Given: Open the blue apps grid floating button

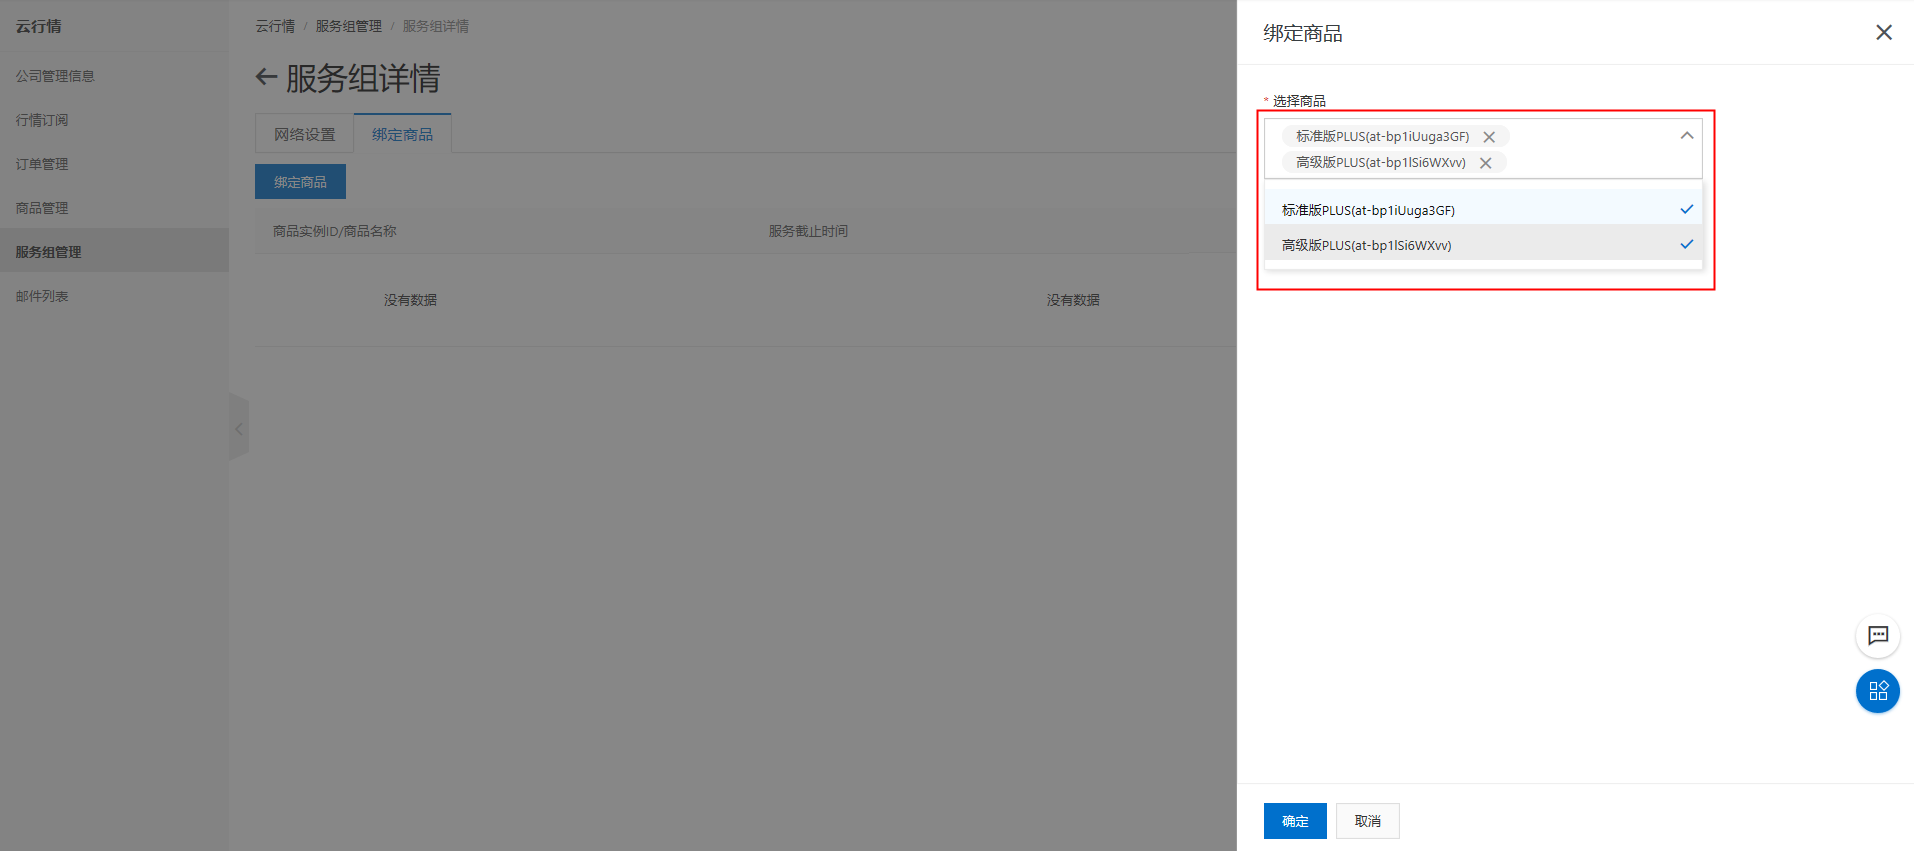Looking at the screenshot, I should [x=1878, y=691].
